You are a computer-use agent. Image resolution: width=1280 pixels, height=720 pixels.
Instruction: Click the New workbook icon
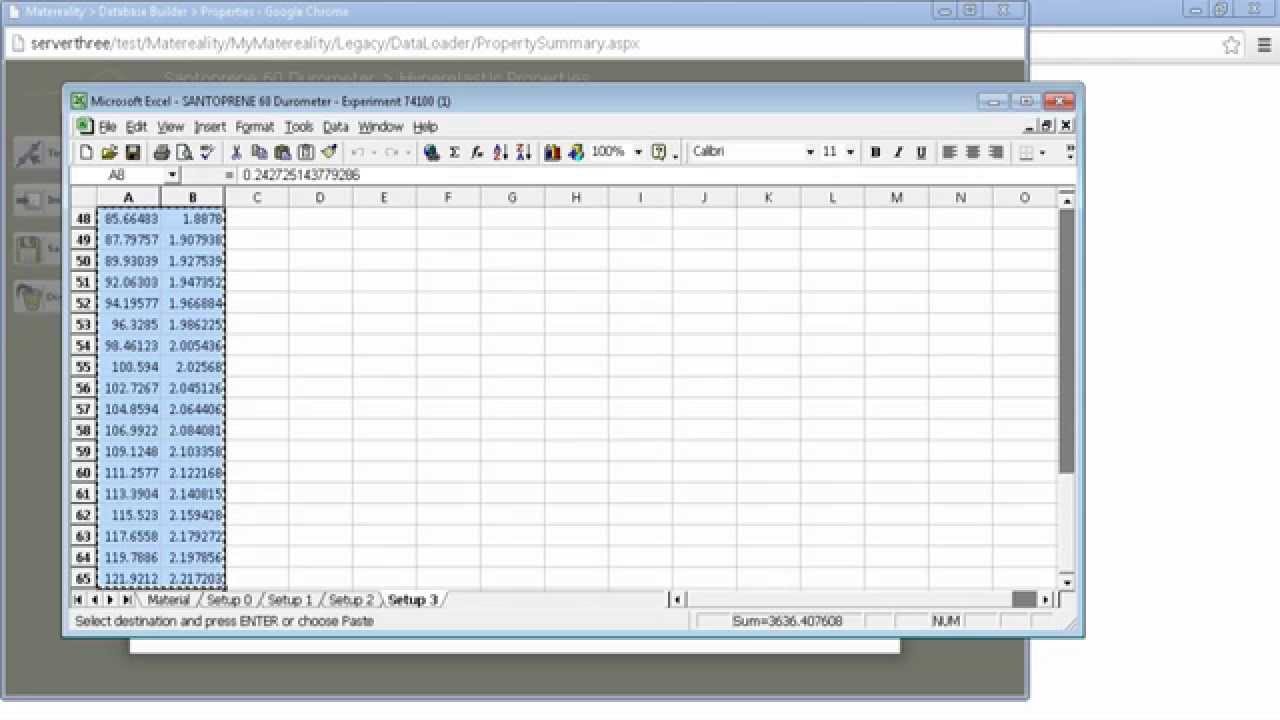(x=86, y=152)
